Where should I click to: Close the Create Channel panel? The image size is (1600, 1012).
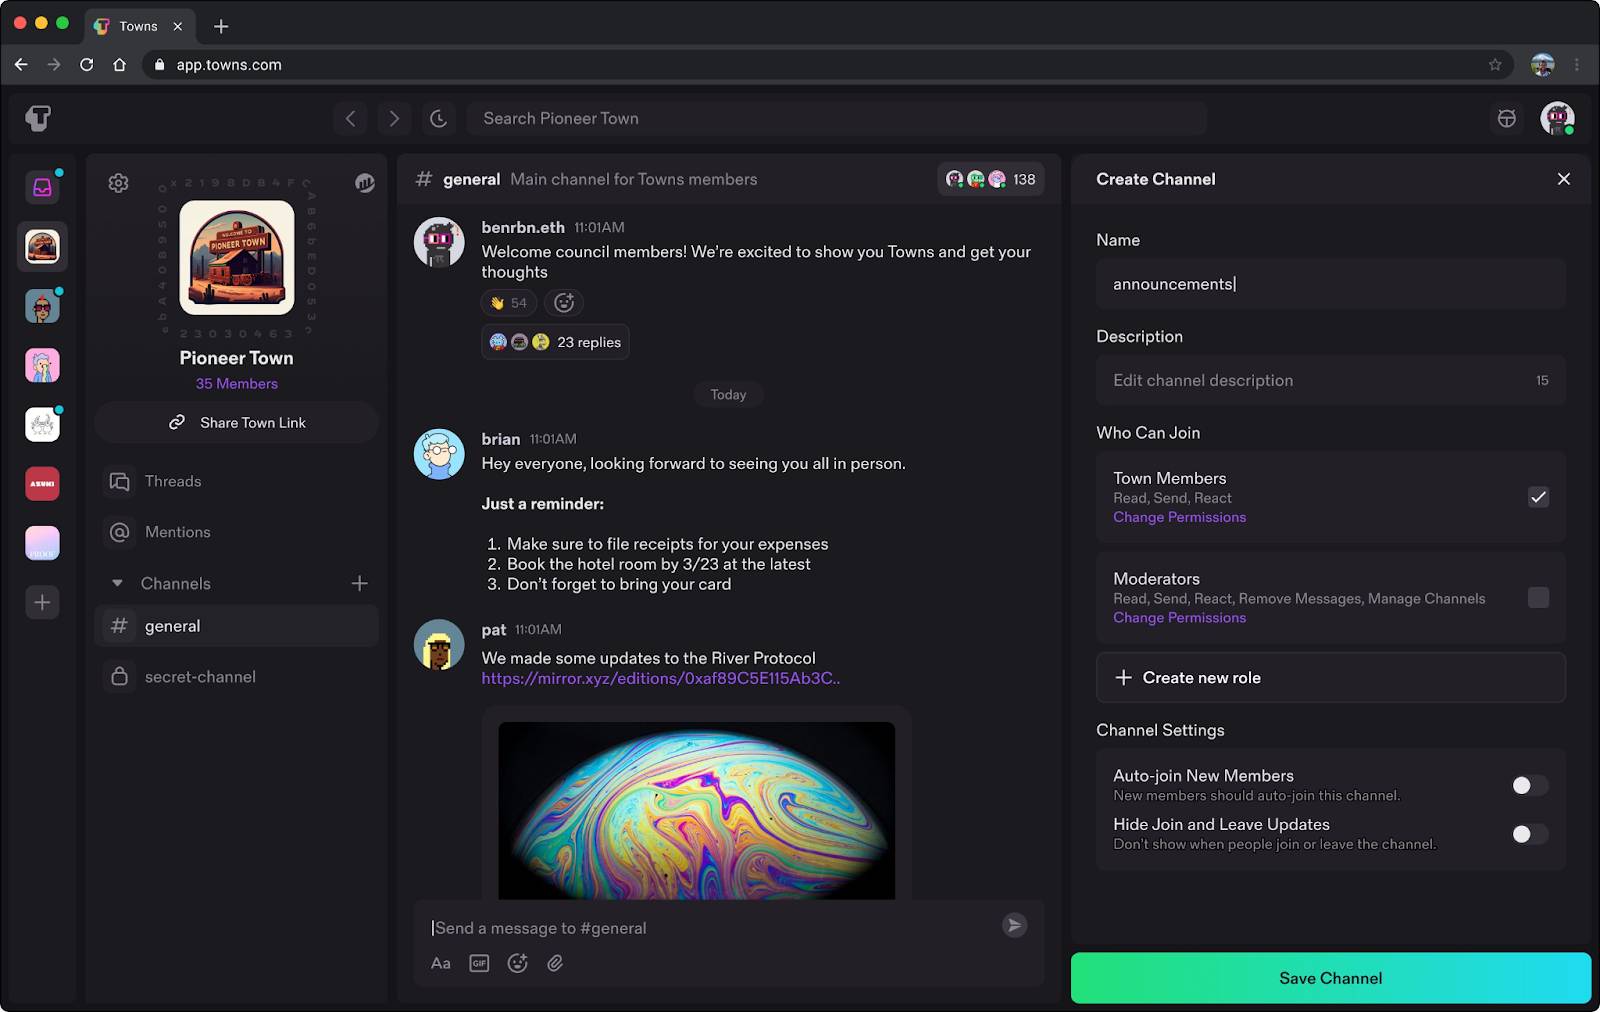(x=1564, y=179)
